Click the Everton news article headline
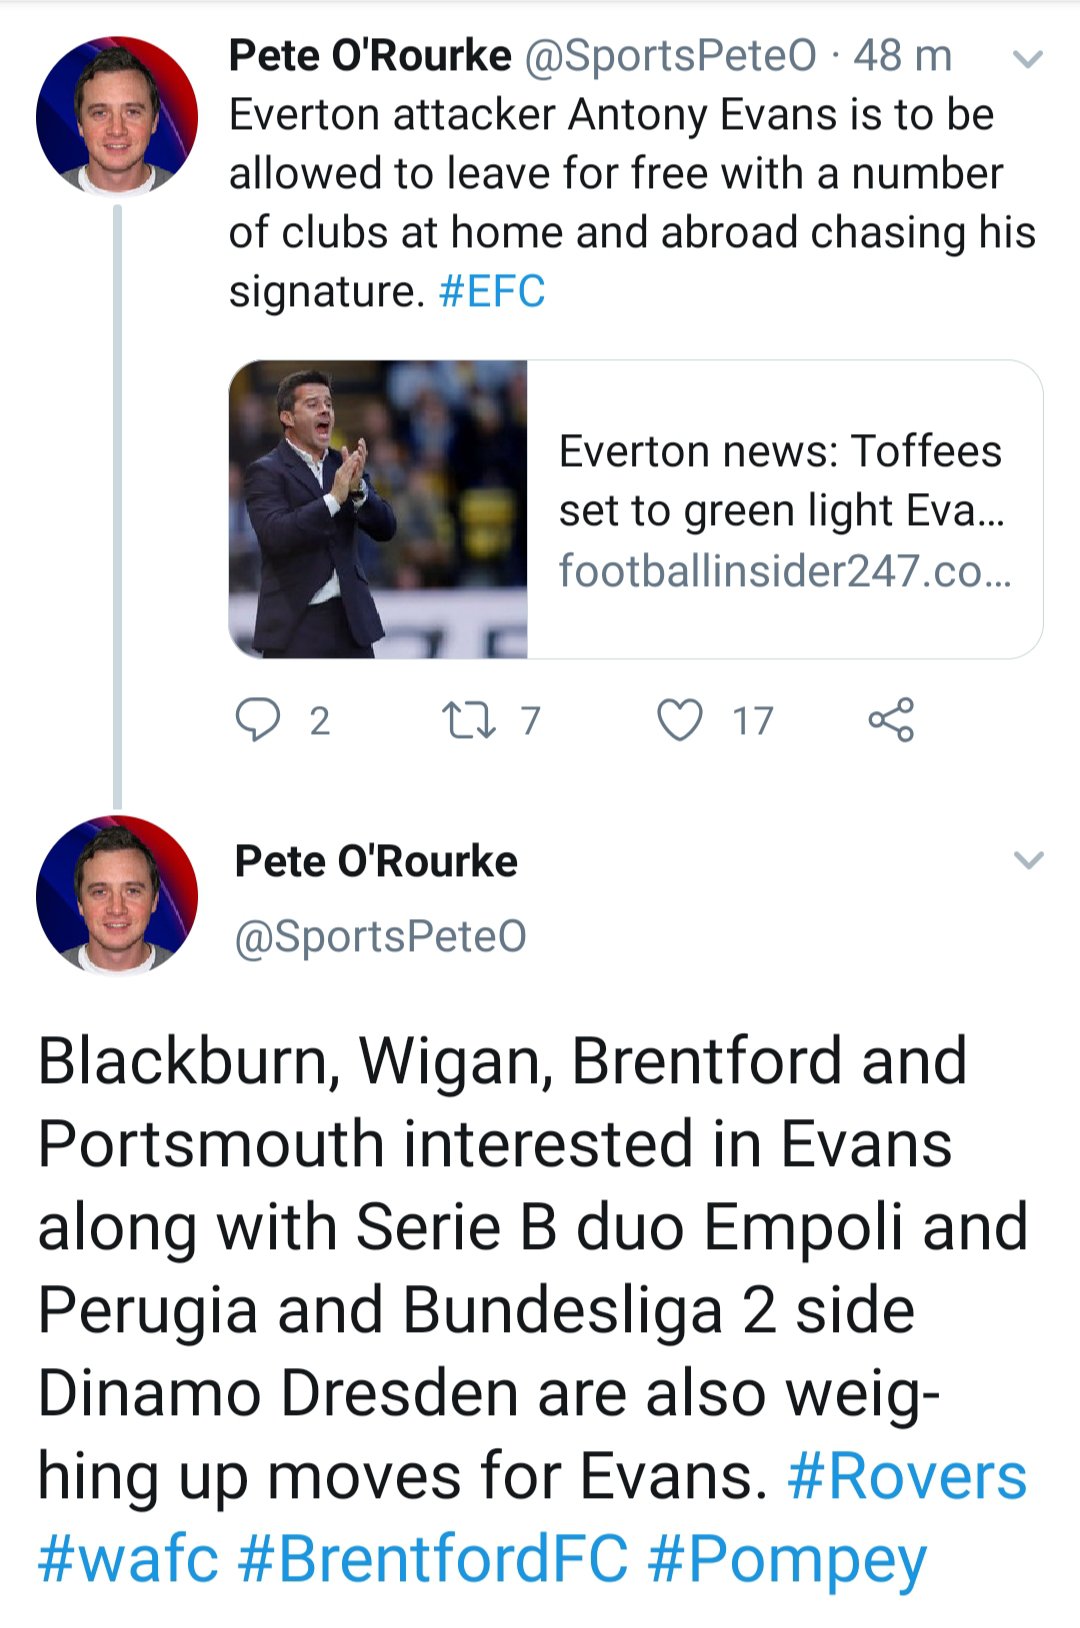The image size is (1080, 1628). click(x=780, y=480)
